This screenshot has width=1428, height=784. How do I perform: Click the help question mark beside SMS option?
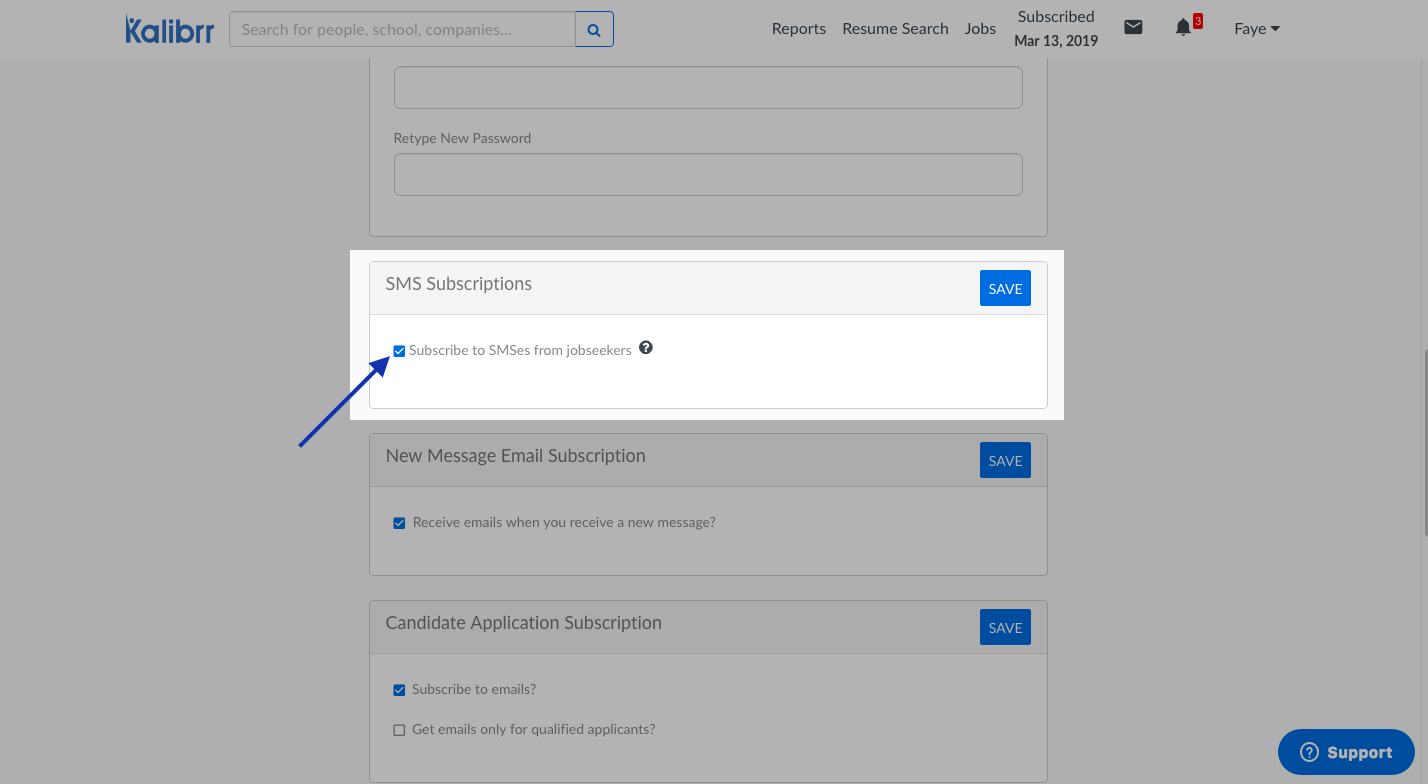646,348
